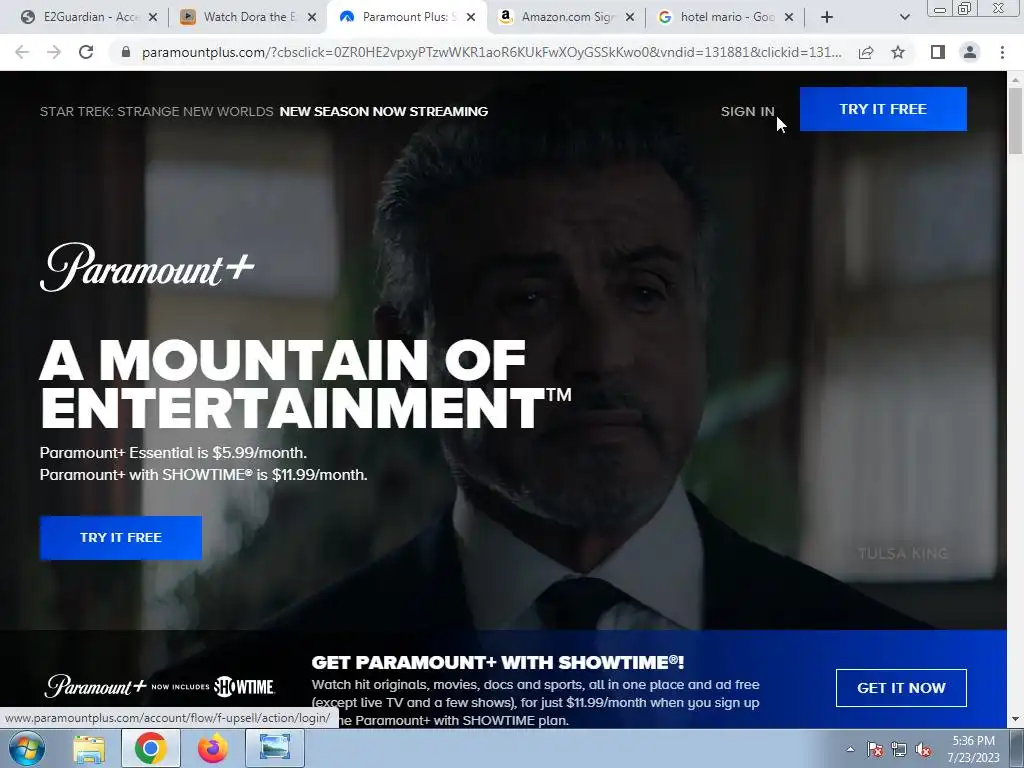Click the scrollbar down arrow
This screenshot has width=1024, height=768.
point(1015,720)
